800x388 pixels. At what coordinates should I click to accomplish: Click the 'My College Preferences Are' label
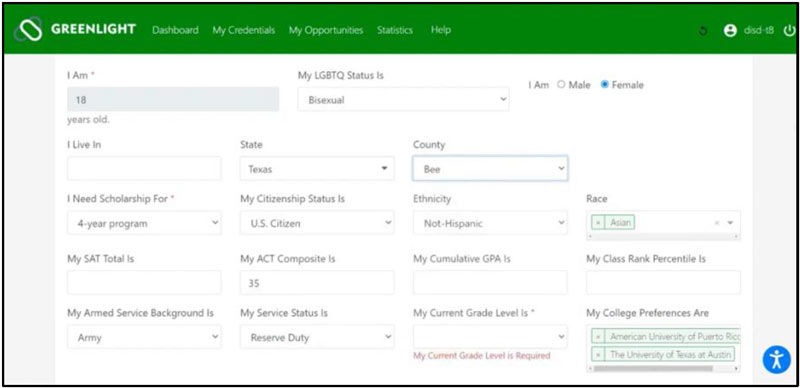(x=647, y=313)
